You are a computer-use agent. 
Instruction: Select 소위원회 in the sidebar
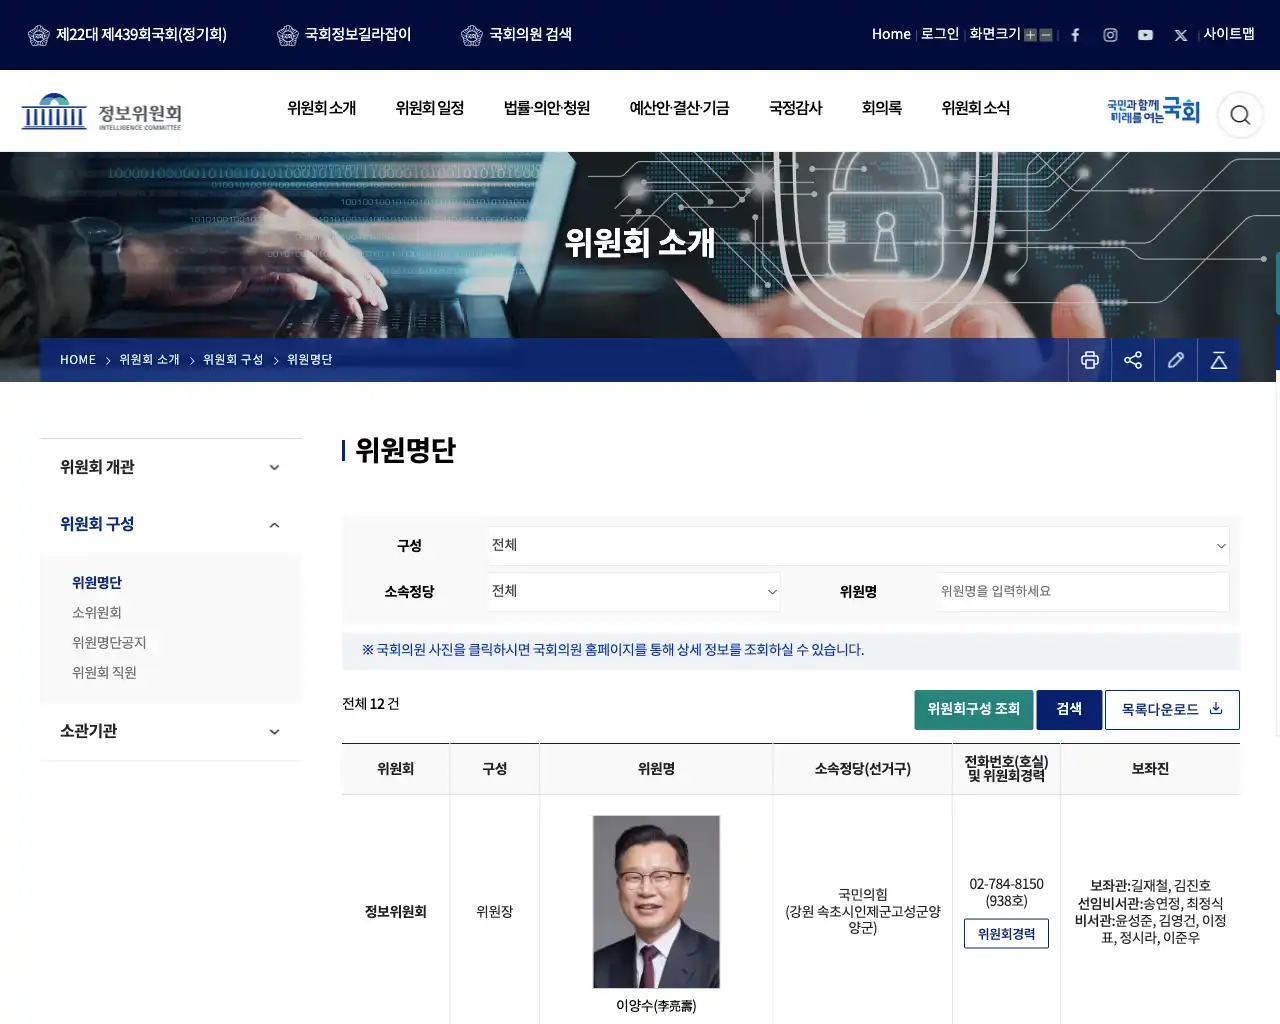click(x=97, y=612)
